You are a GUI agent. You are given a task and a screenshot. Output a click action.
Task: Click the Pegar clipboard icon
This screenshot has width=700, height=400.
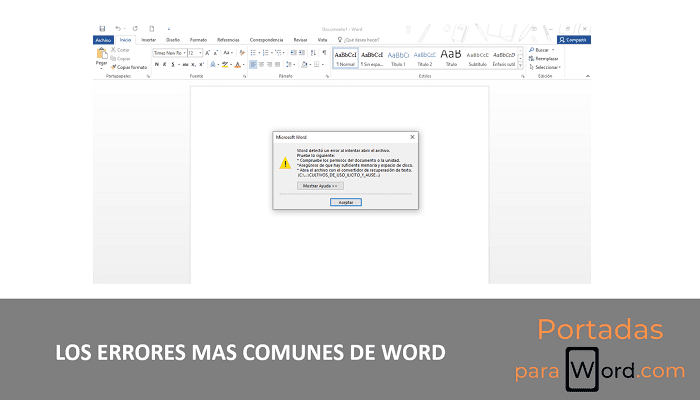pos(101,54)
